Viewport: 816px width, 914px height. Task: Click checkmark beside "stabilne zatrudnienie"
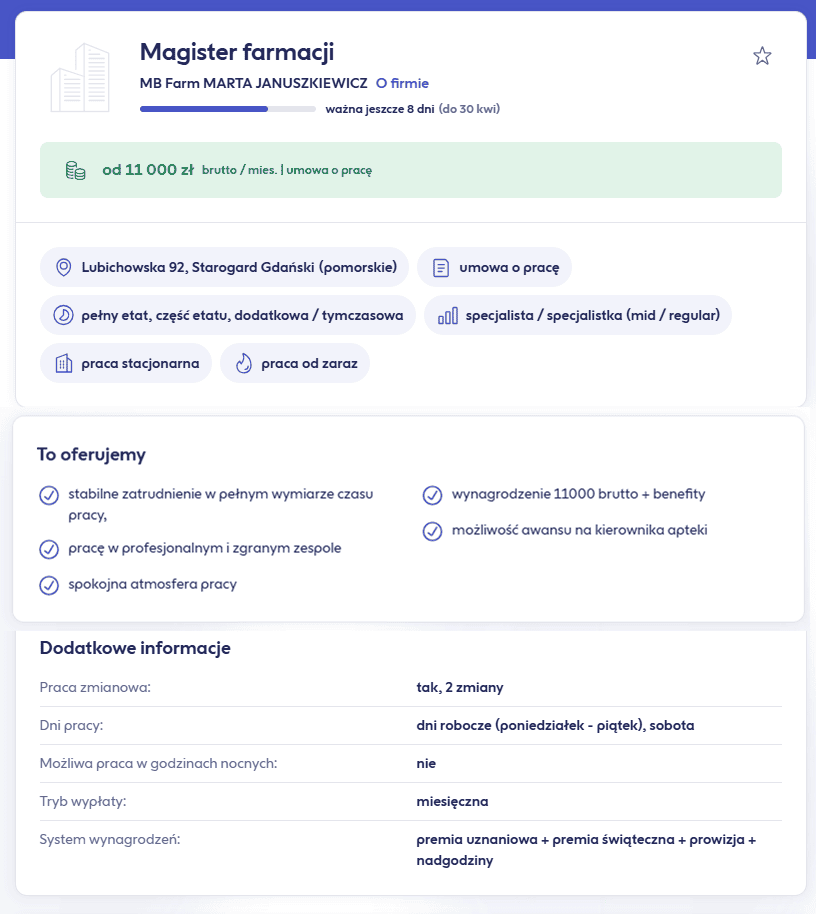point(48,495)
